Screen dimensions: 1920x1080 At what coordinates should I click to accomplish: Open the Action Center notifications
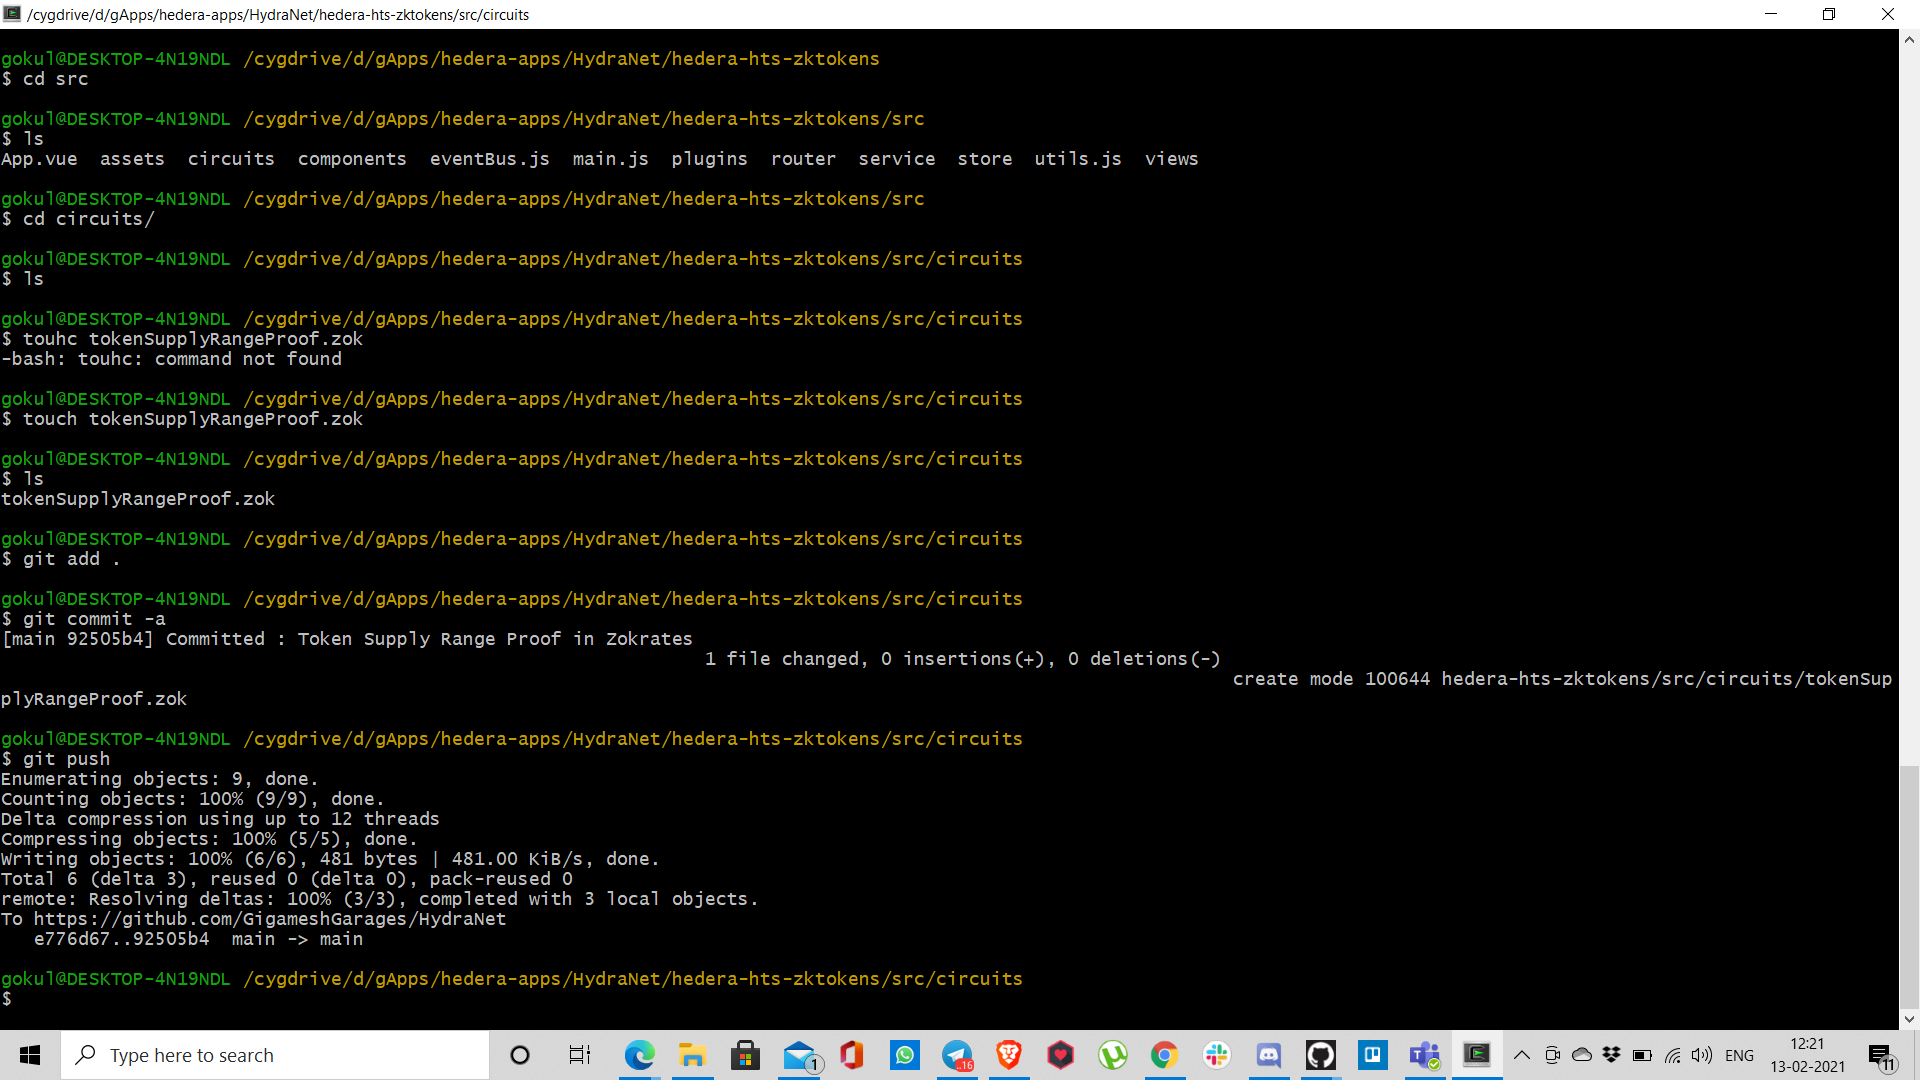click(1880, 1056)
